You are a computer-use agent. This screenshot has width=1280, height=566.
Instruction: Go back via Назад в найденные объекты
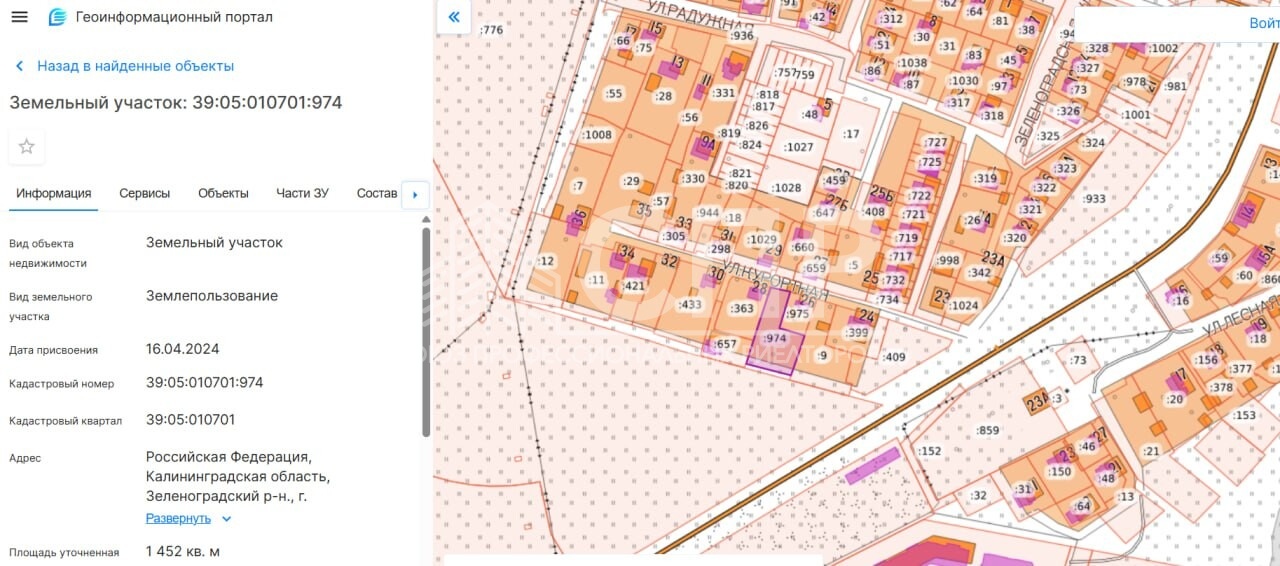coord(136,66)
